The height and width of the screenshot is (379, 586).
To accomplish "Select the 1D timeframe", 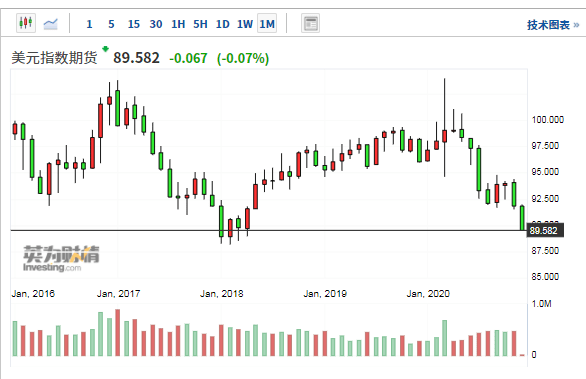I will (x=222, y=24).
